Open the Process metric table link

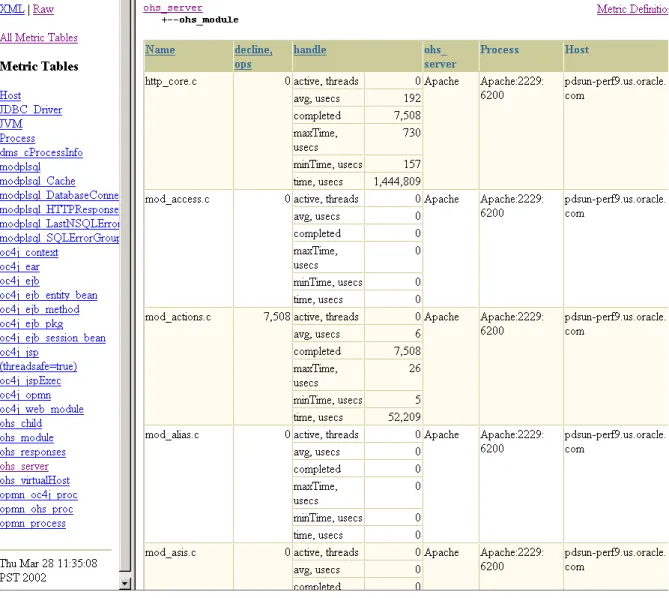(x=17, y=138)
